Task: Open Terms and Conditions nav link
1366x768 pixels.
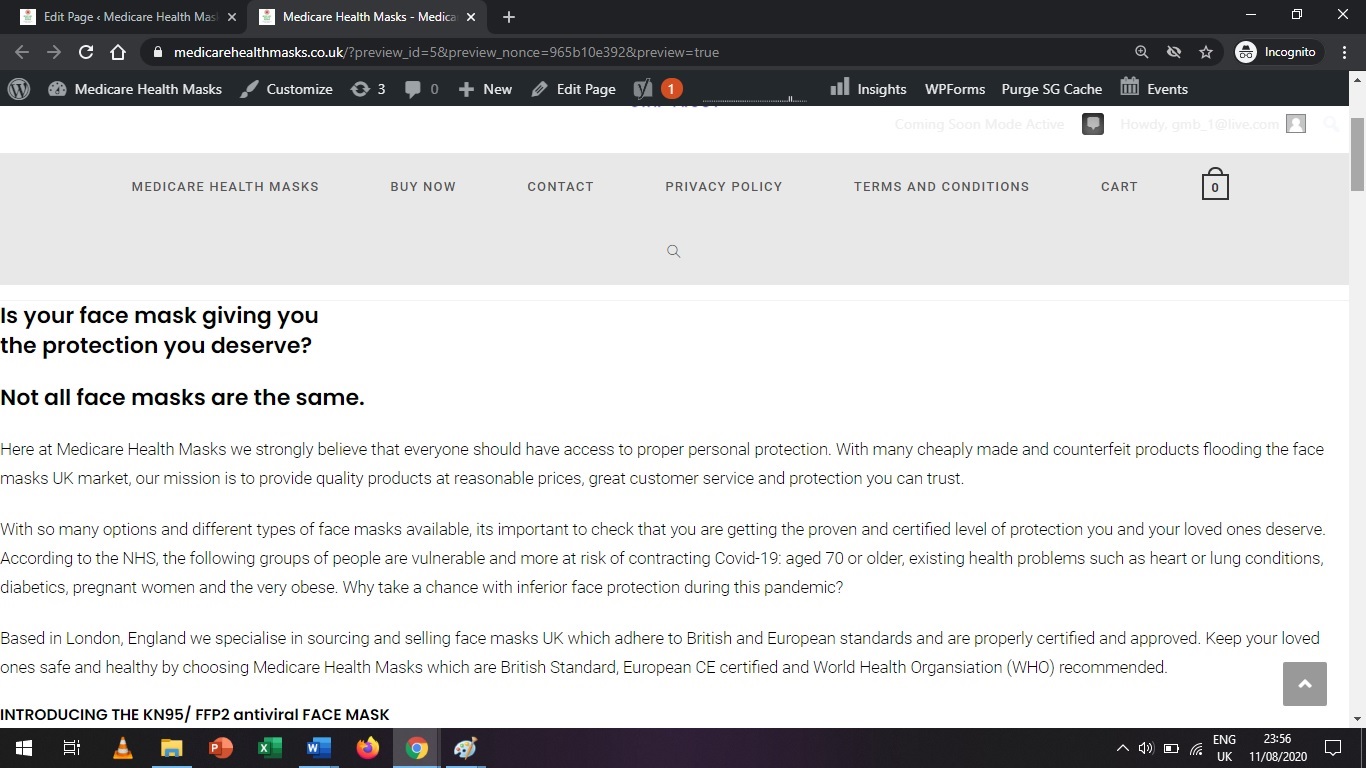Action: pyautogui.click(x=941, y=187)
